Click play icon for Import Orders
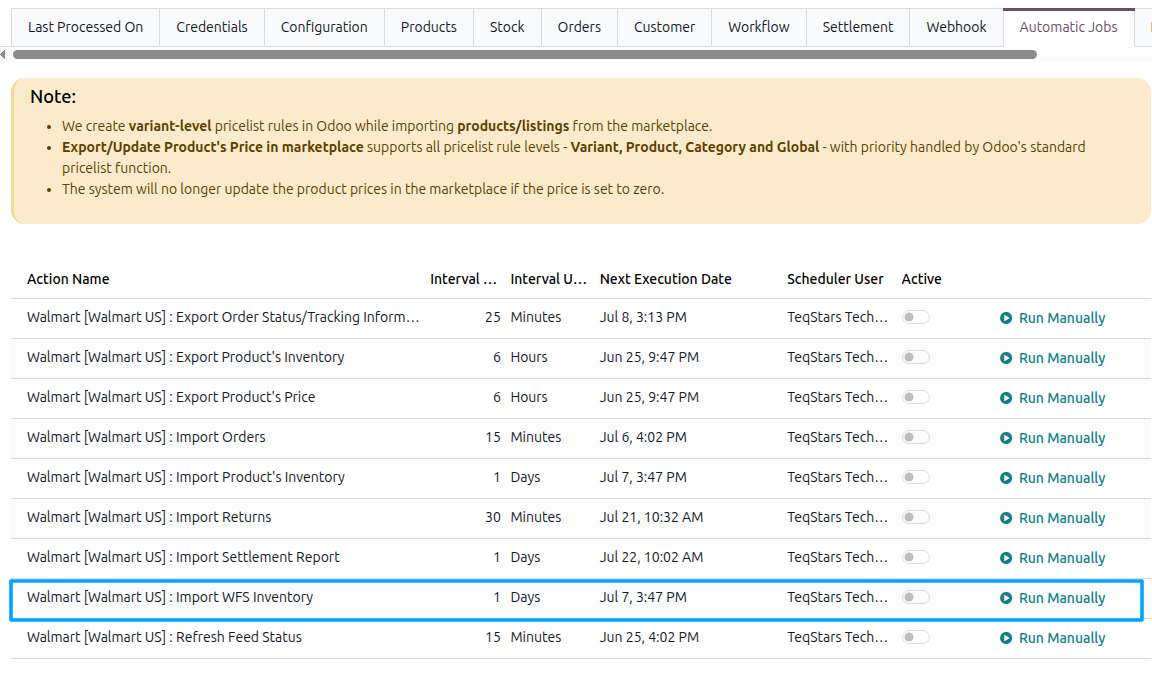Screen dimensions: 1152x674 tap(1006, 438)
